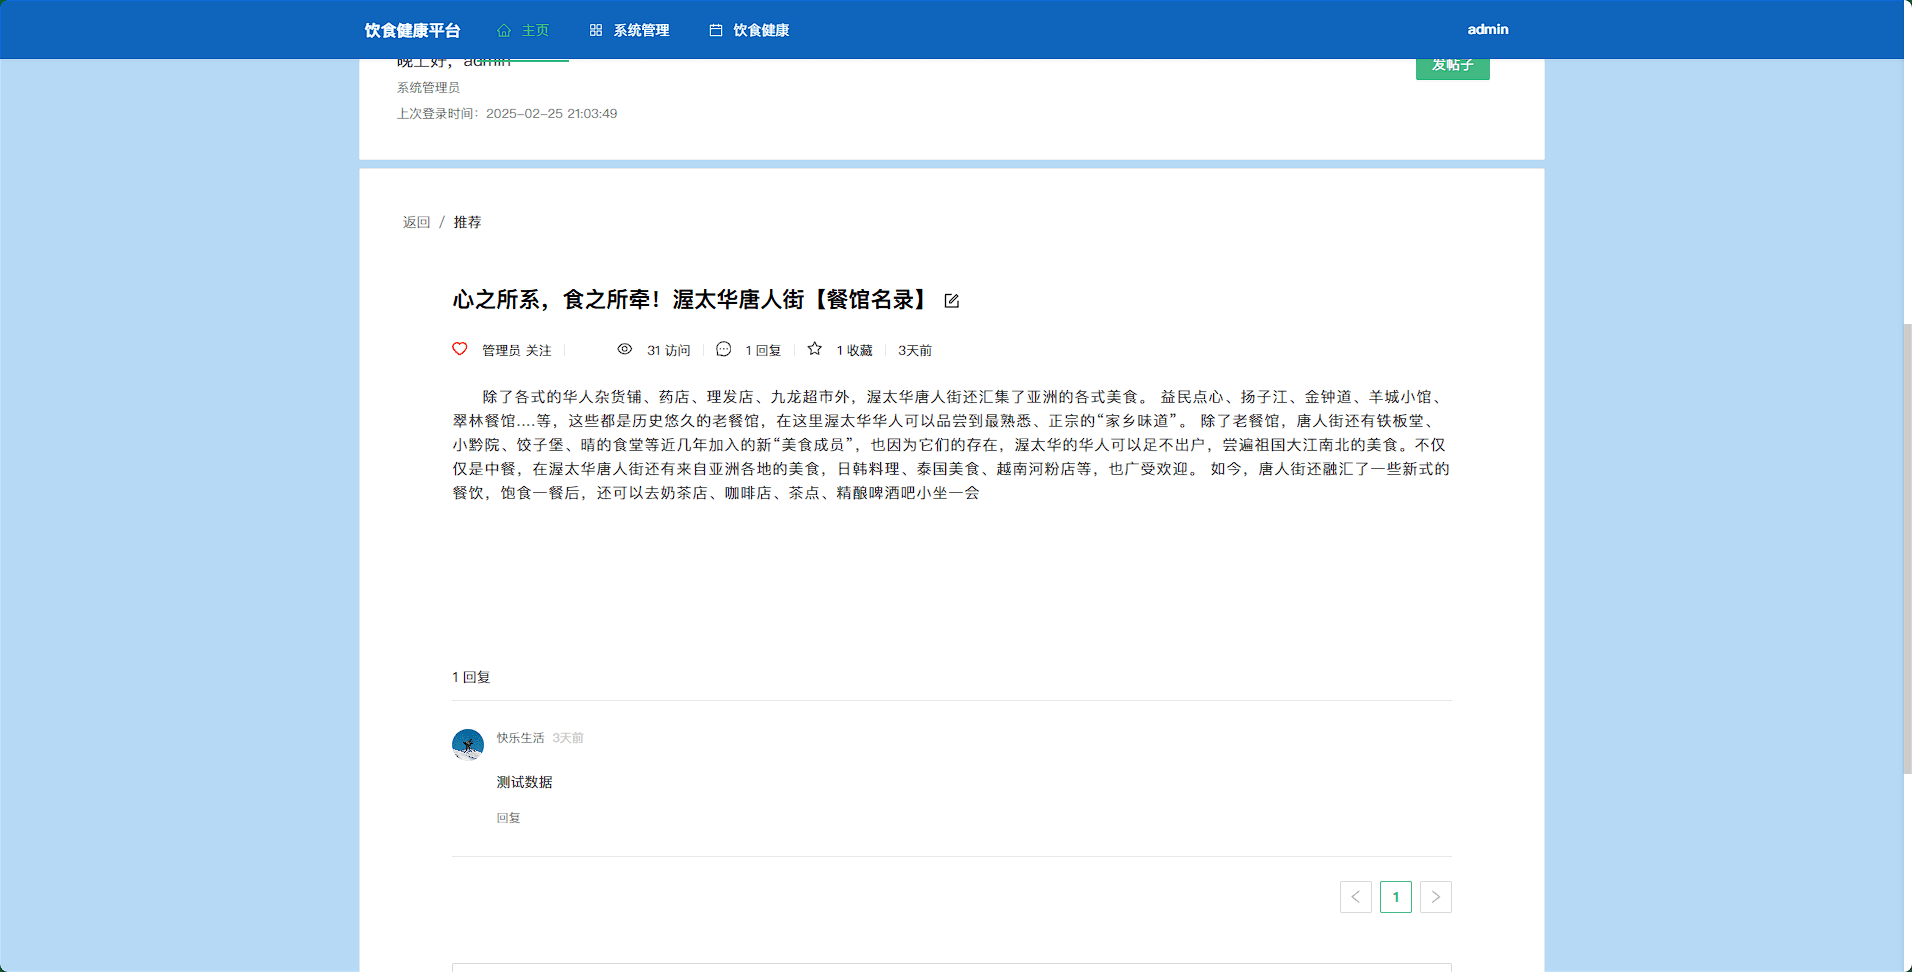
Task: Select page 1 in pagination
Action: click(1395, 897)
